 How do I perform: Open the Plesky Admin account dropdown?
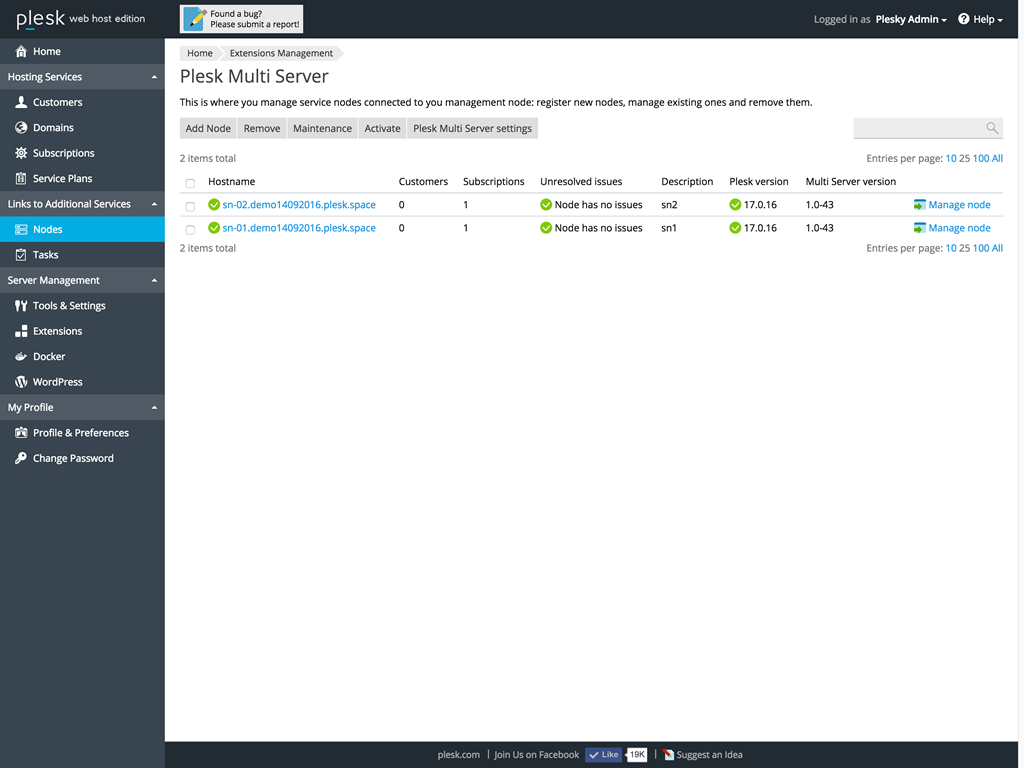911,20
